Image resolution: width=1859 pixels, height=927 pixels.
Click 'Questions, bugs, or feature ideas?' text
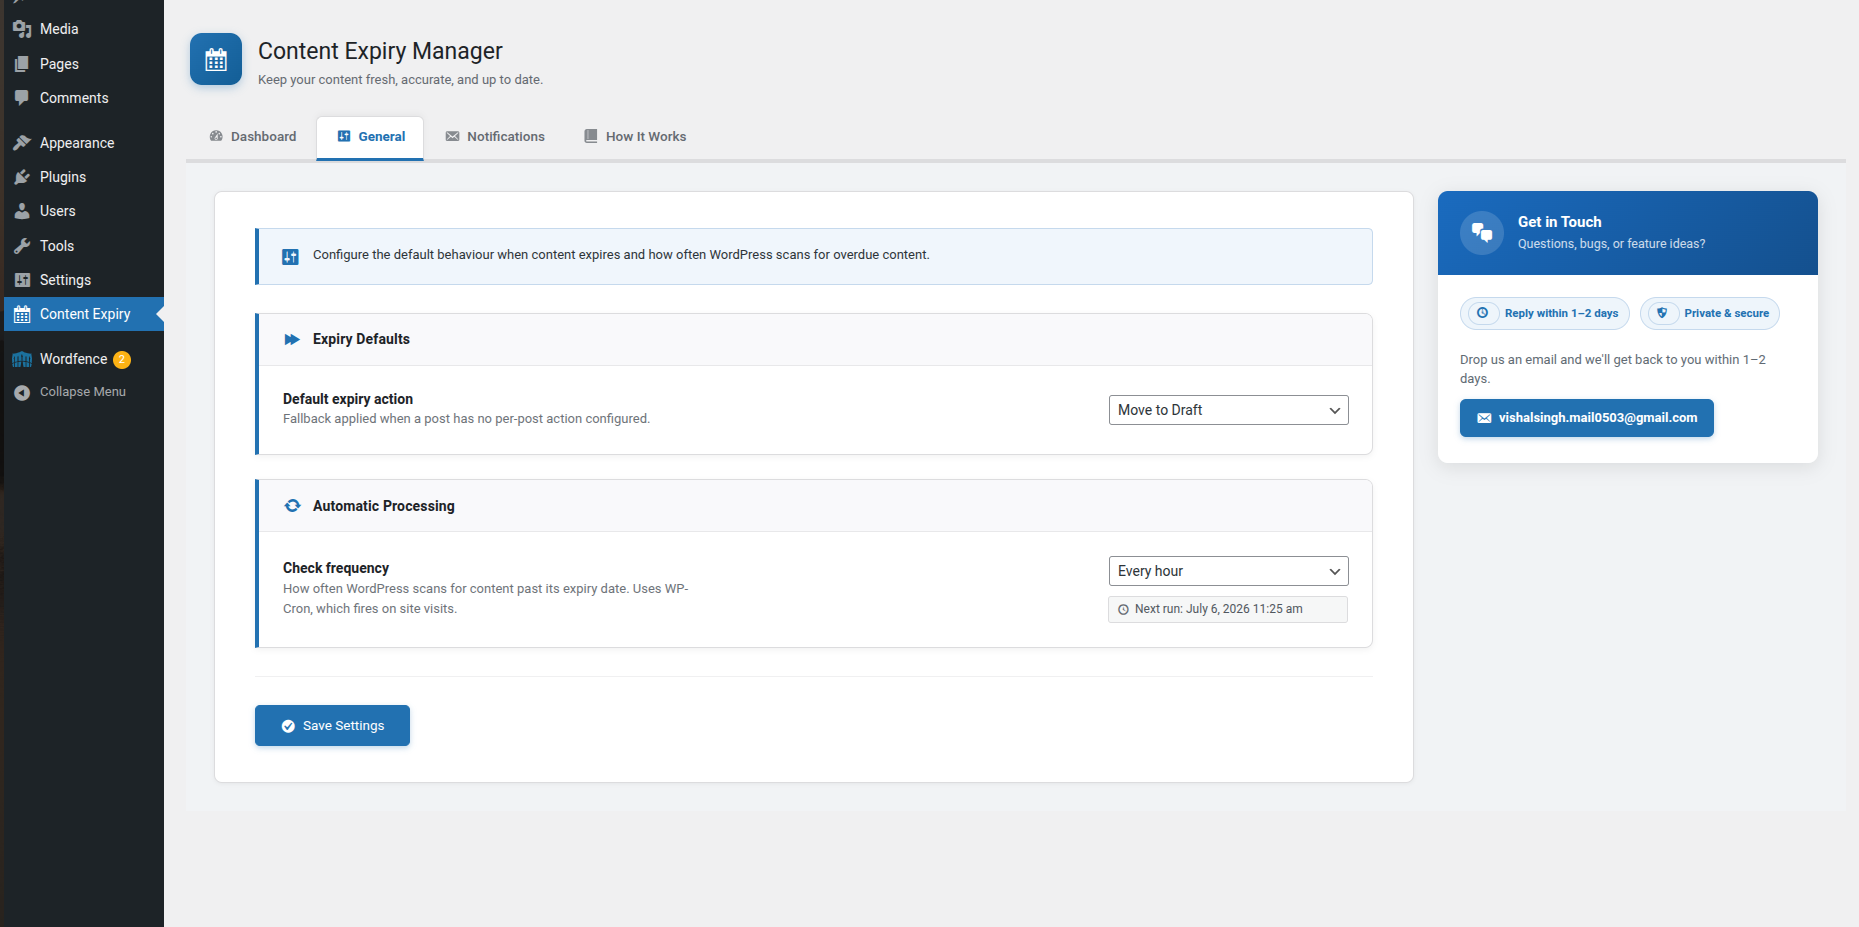pyautogui.click(x=1612, y=244)
